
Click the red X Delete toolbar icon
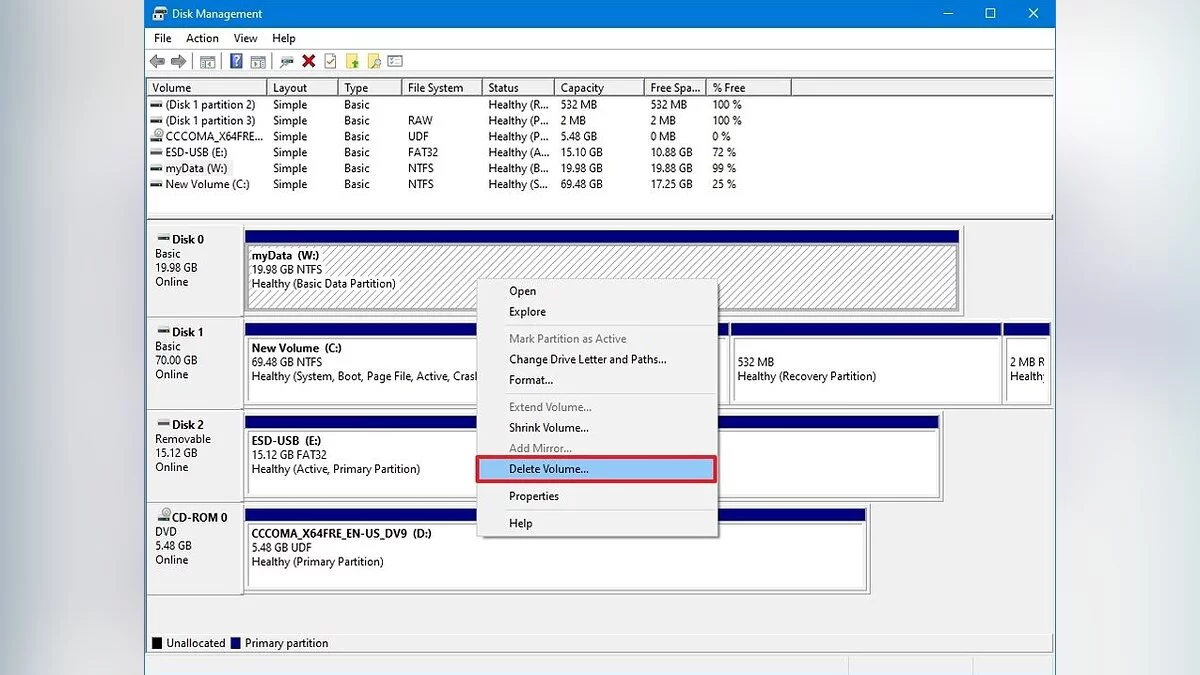[x=309, y=62]
